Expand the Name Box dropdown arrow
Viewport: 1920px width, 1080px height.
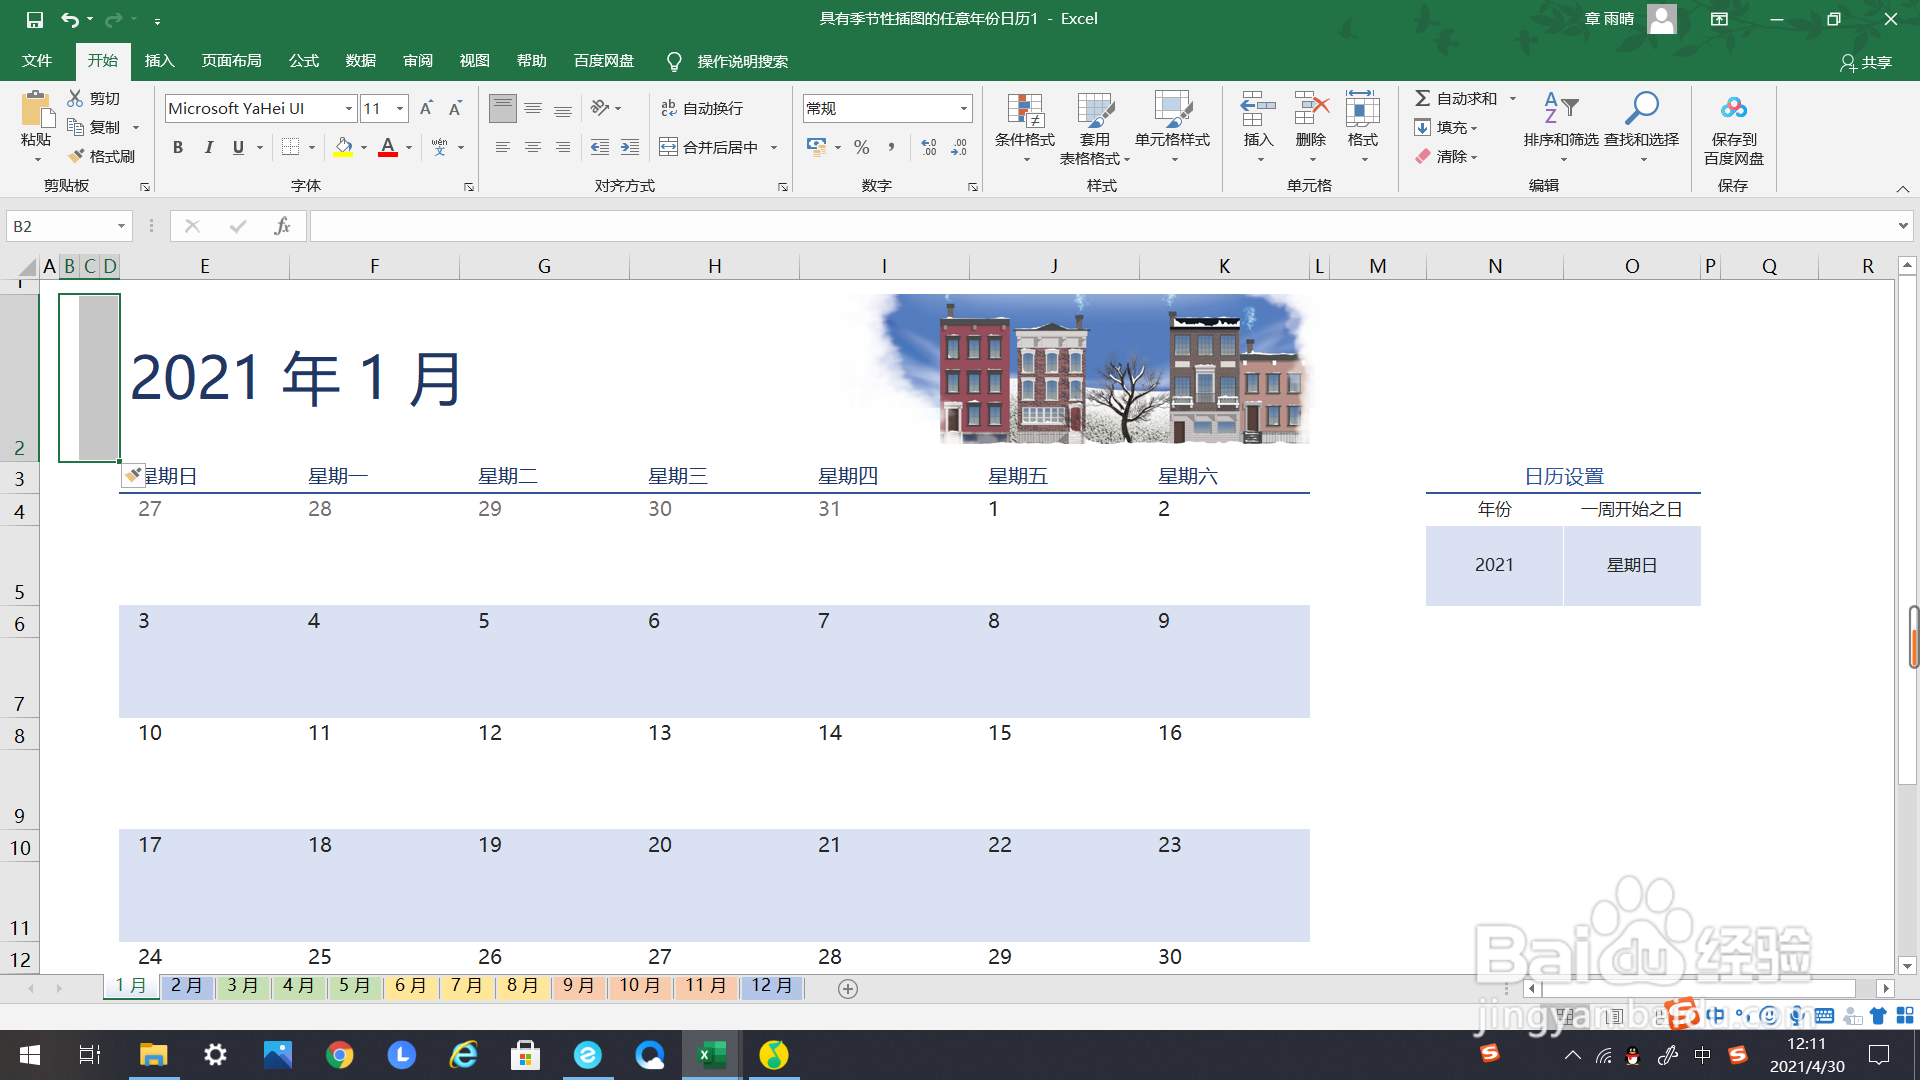click(x=121, y=226)
